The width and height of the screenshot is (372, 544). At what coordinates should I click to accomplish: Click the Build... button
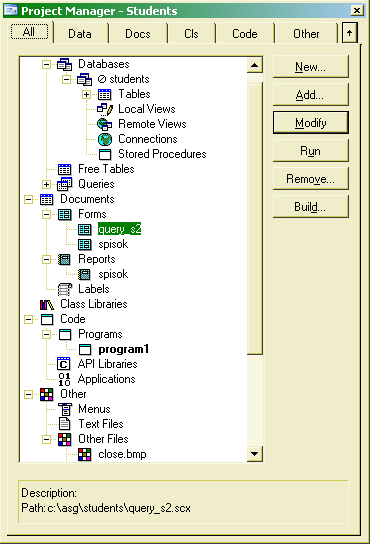coord(311,207)
